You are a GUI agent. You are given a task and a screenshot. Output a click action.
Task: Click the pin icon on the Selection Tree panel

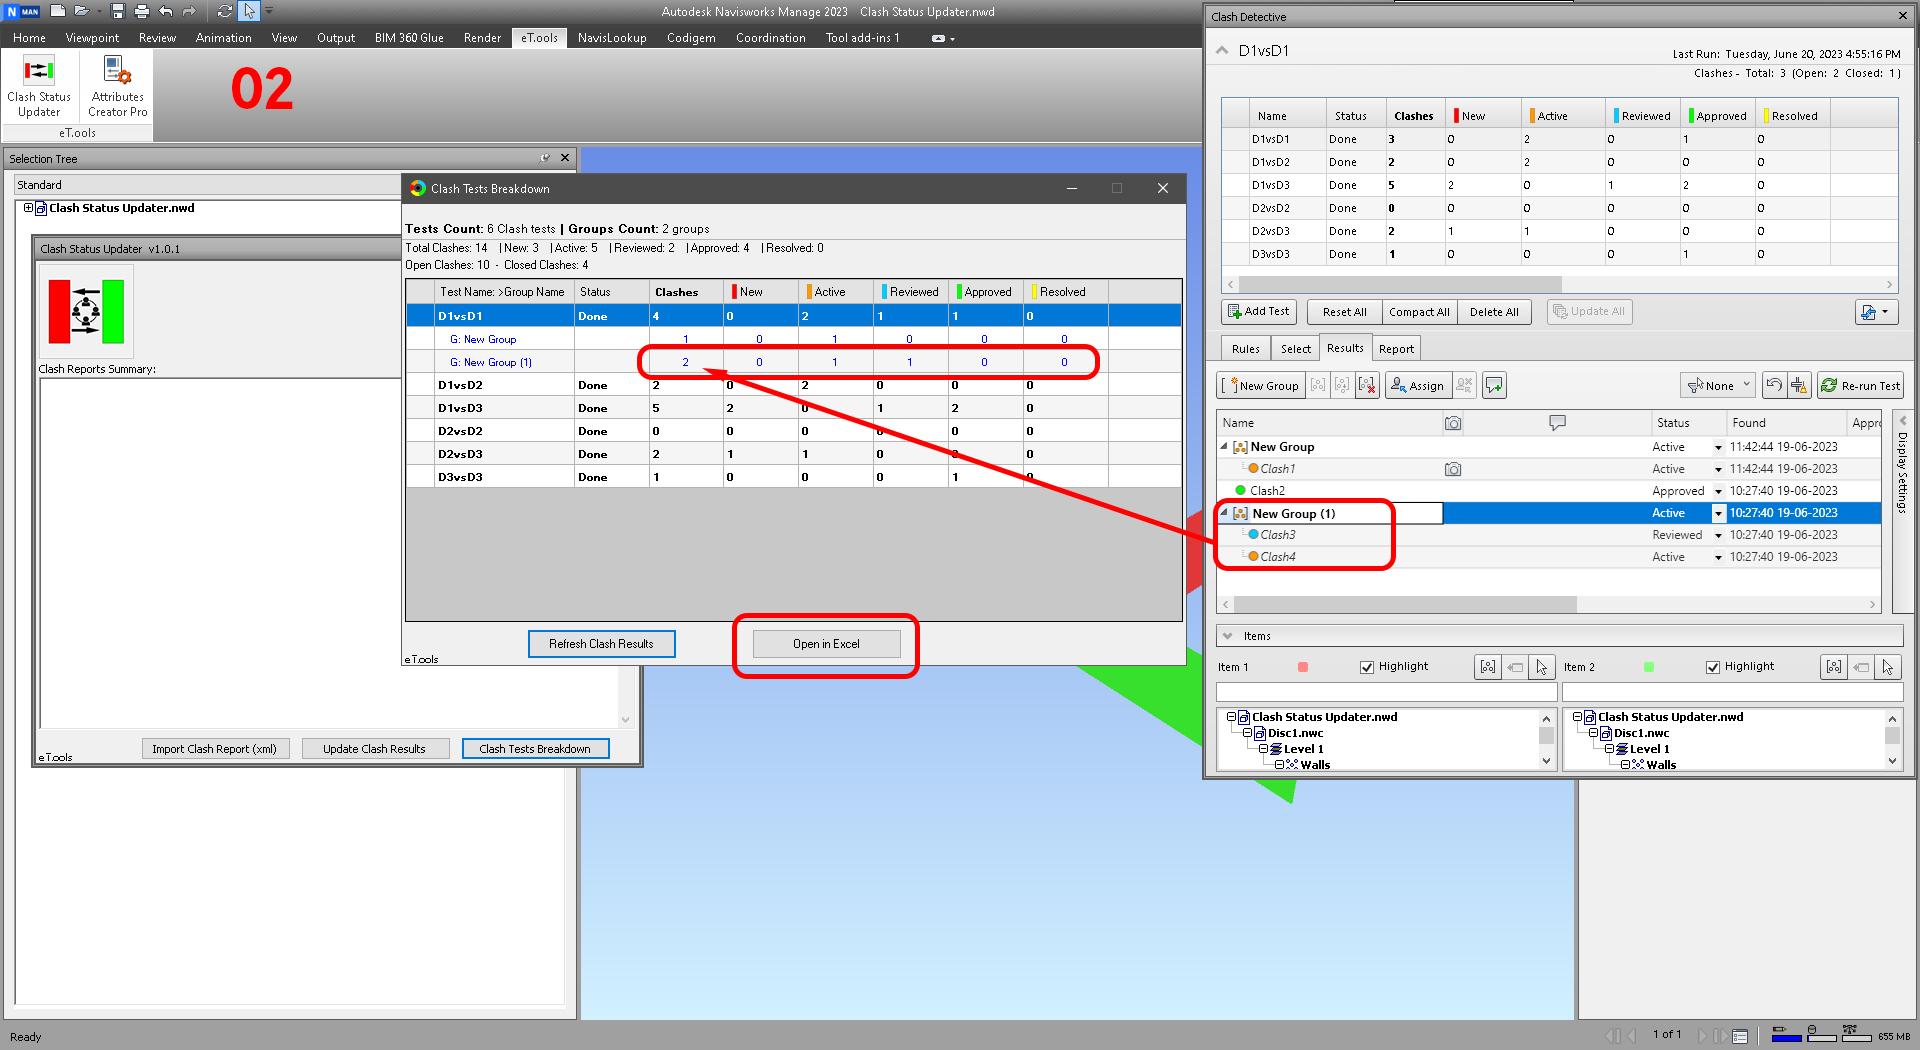(x=545, y=158)
